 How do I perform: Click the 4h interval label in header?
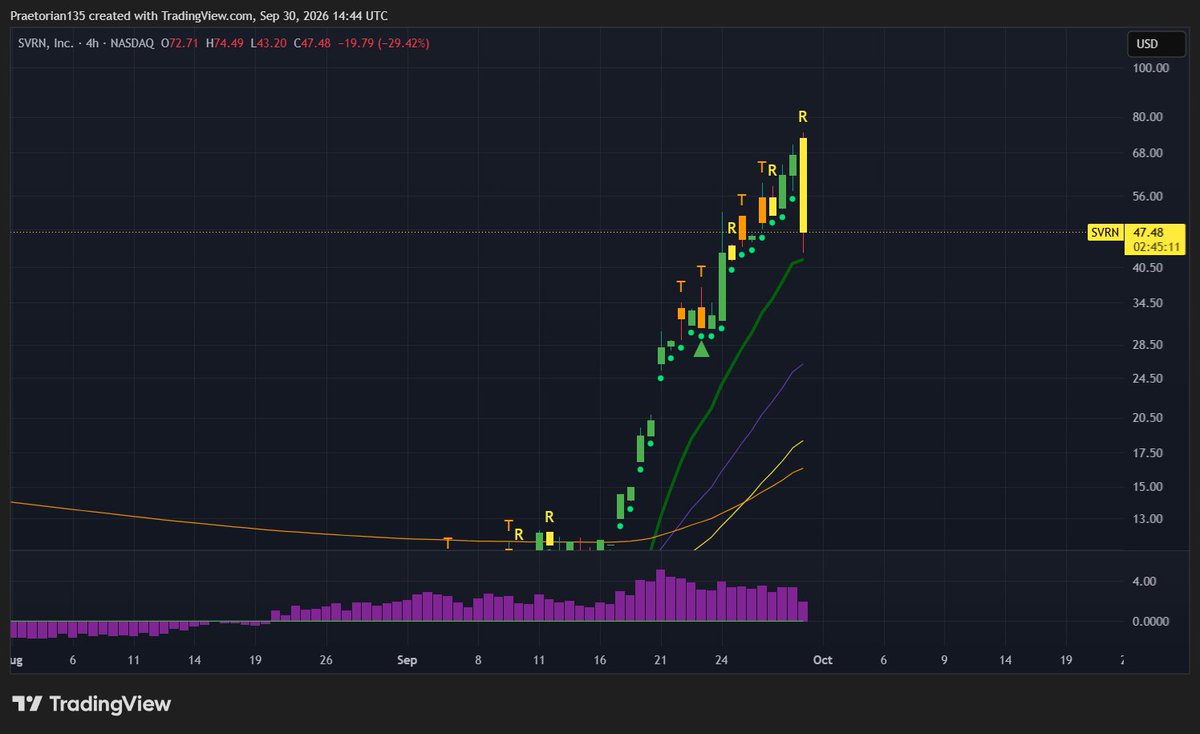tap(91, 44)
